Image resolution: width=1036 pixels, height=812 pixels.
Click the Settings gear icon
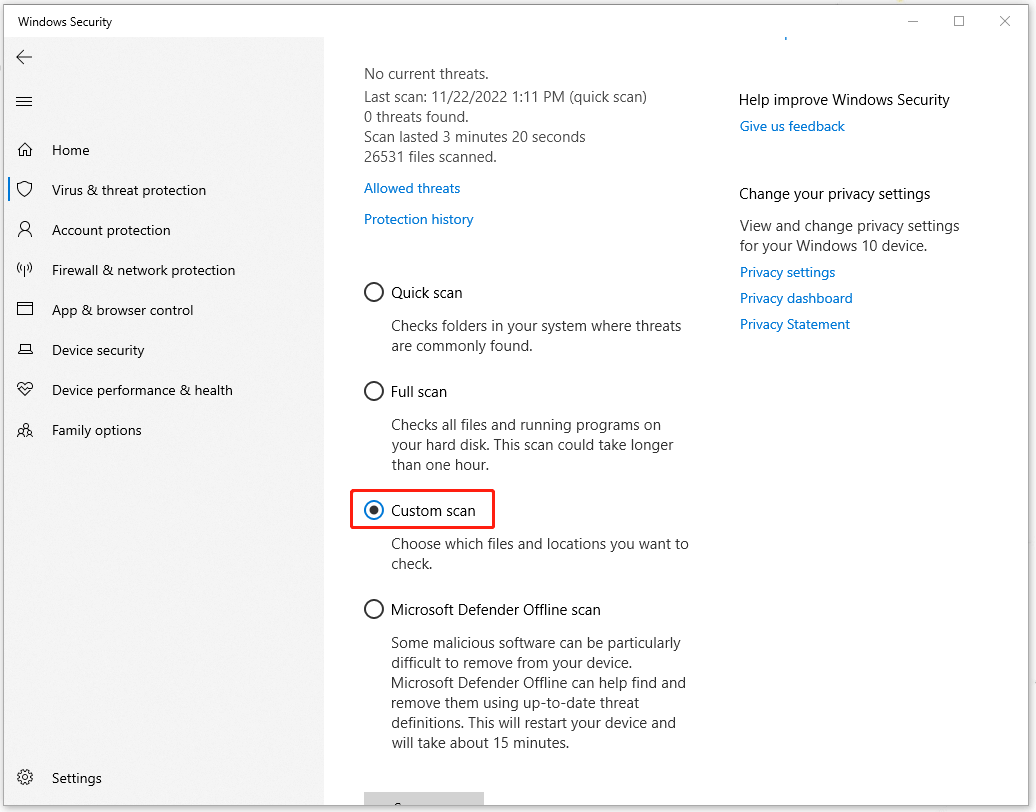pos(25,778)
